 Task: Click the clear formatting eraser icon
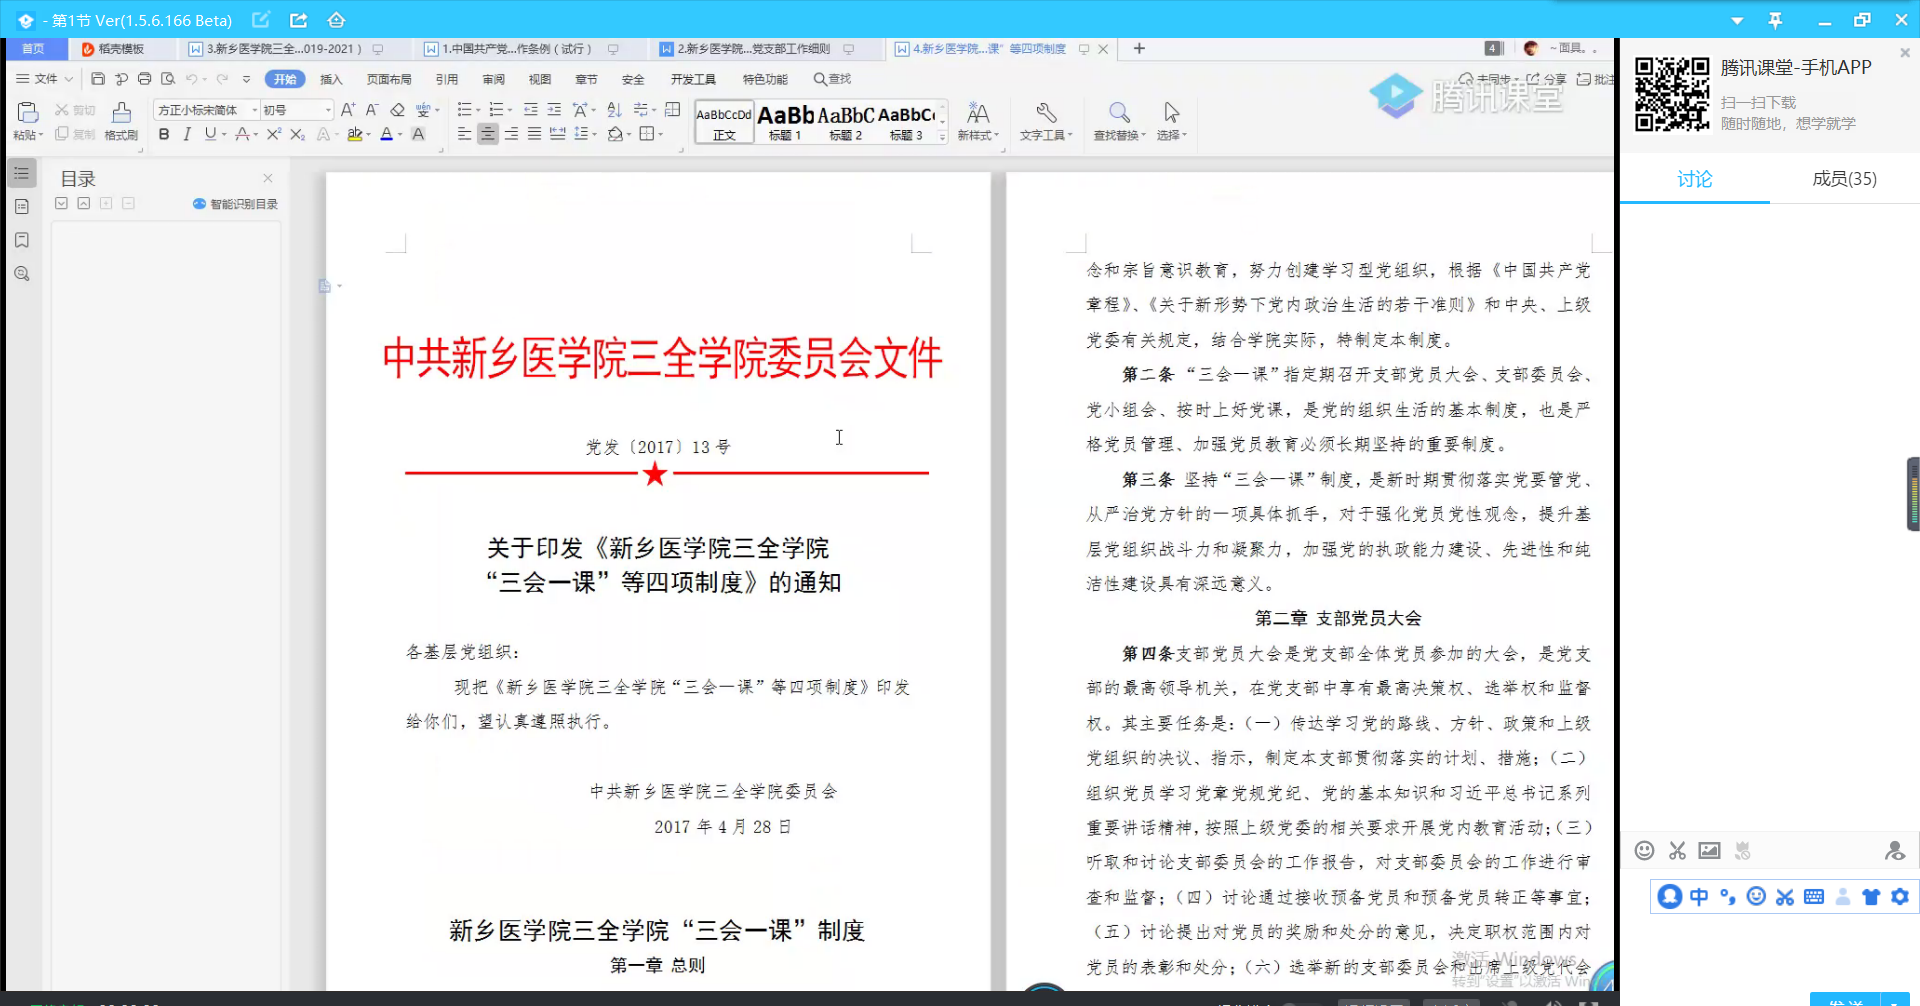coord(397,110)
